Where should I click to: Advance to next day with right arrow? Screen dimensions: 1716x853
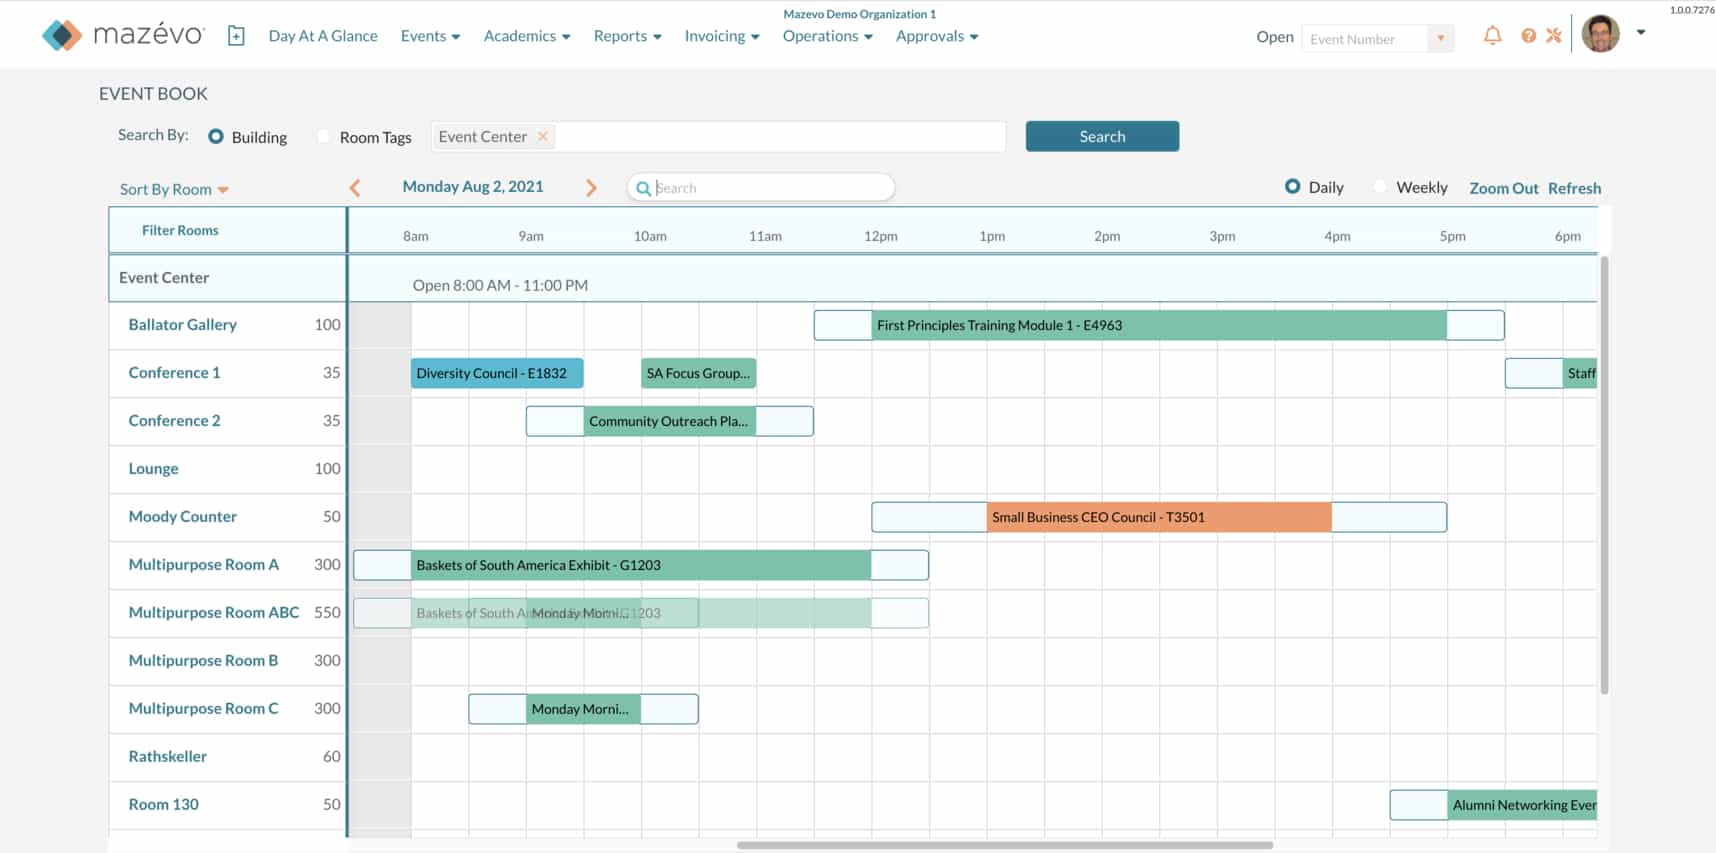pos(591,188)
